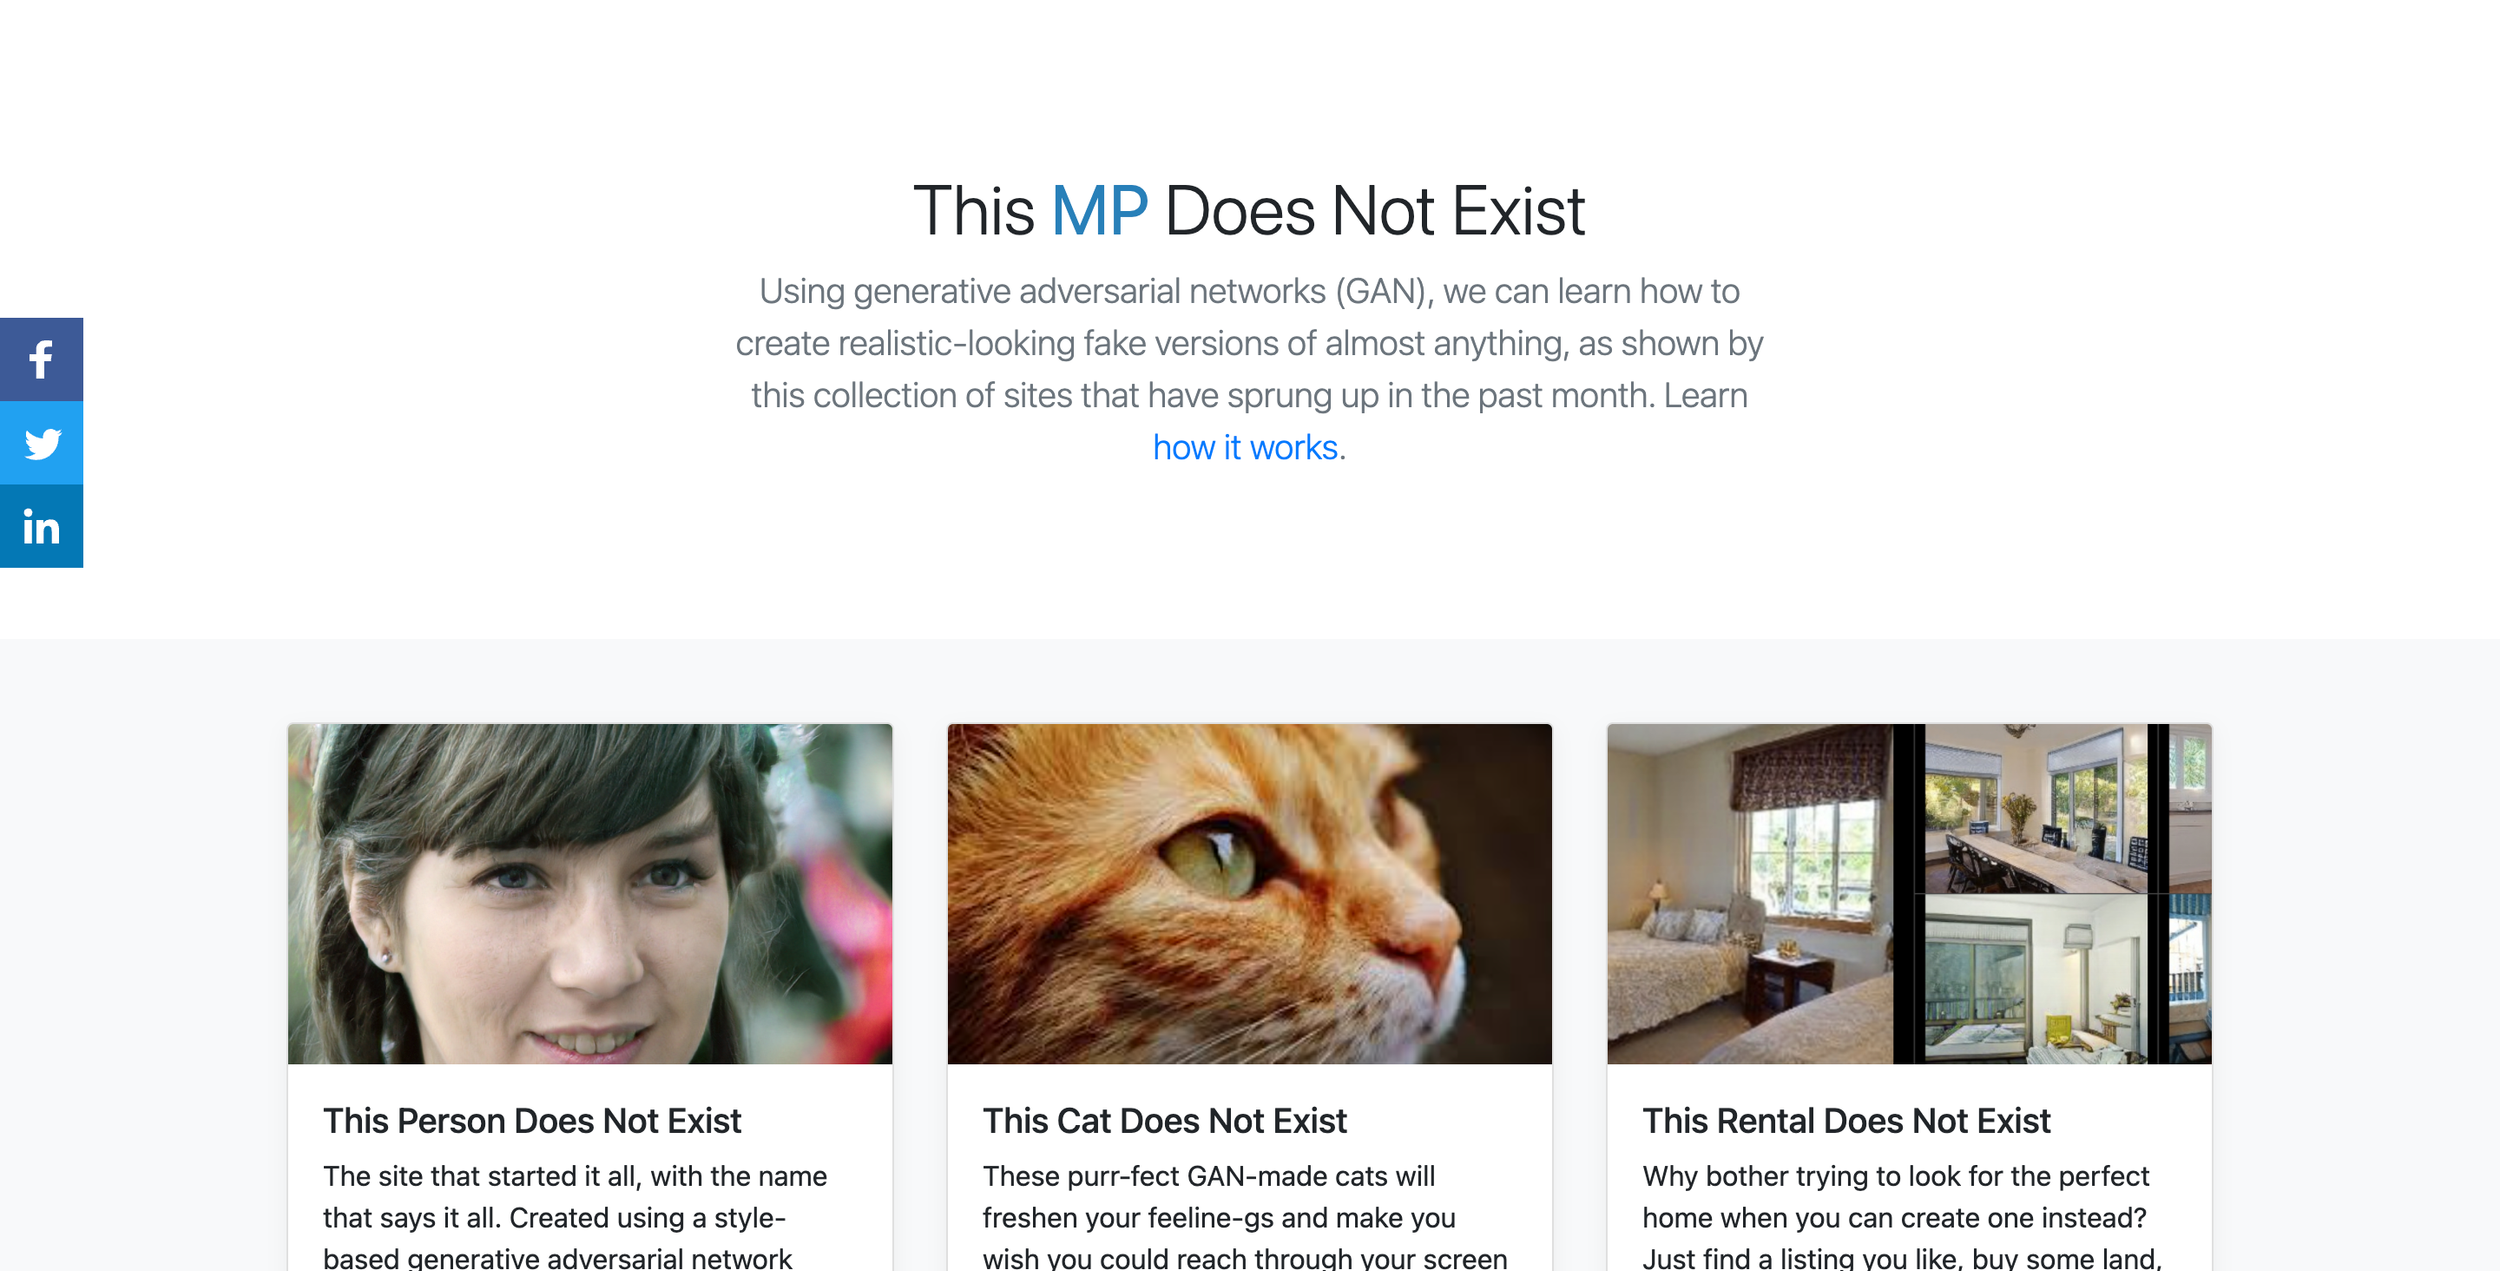Image resolution: width=2500 pixels, height=1271 pixels.
Task: Open 'This Cat Does Not Exist' title
Action: coord(1165,1121)
